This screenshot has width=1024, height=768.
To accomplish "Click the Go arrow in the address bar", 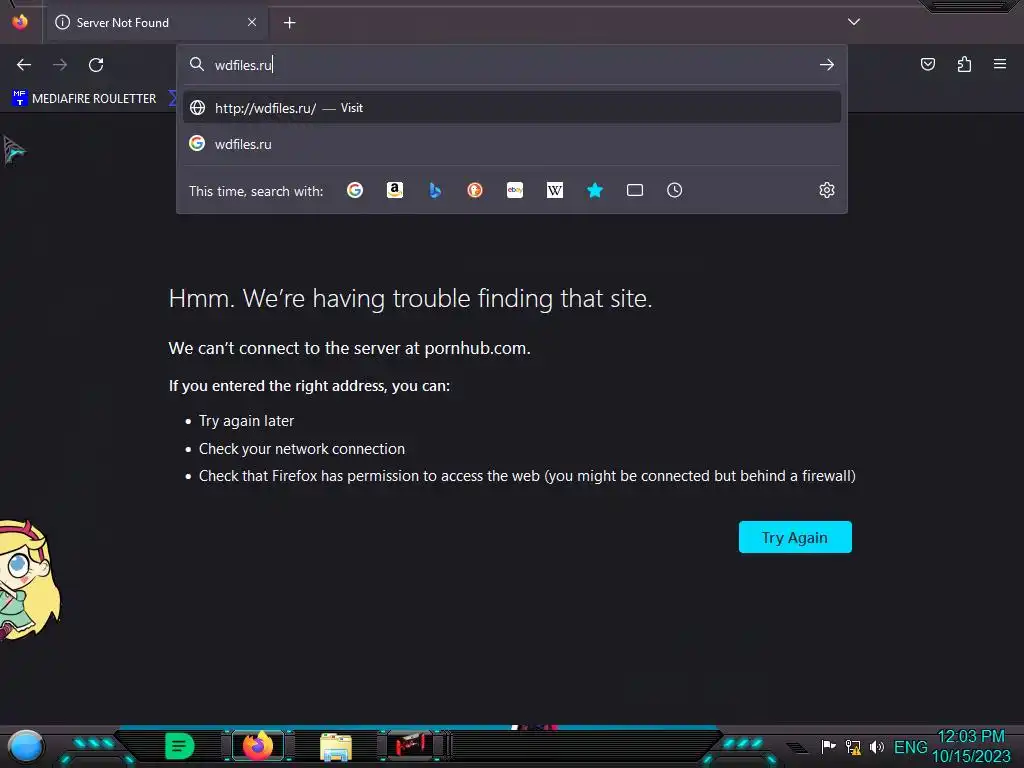I will click(x=827, y=65).
